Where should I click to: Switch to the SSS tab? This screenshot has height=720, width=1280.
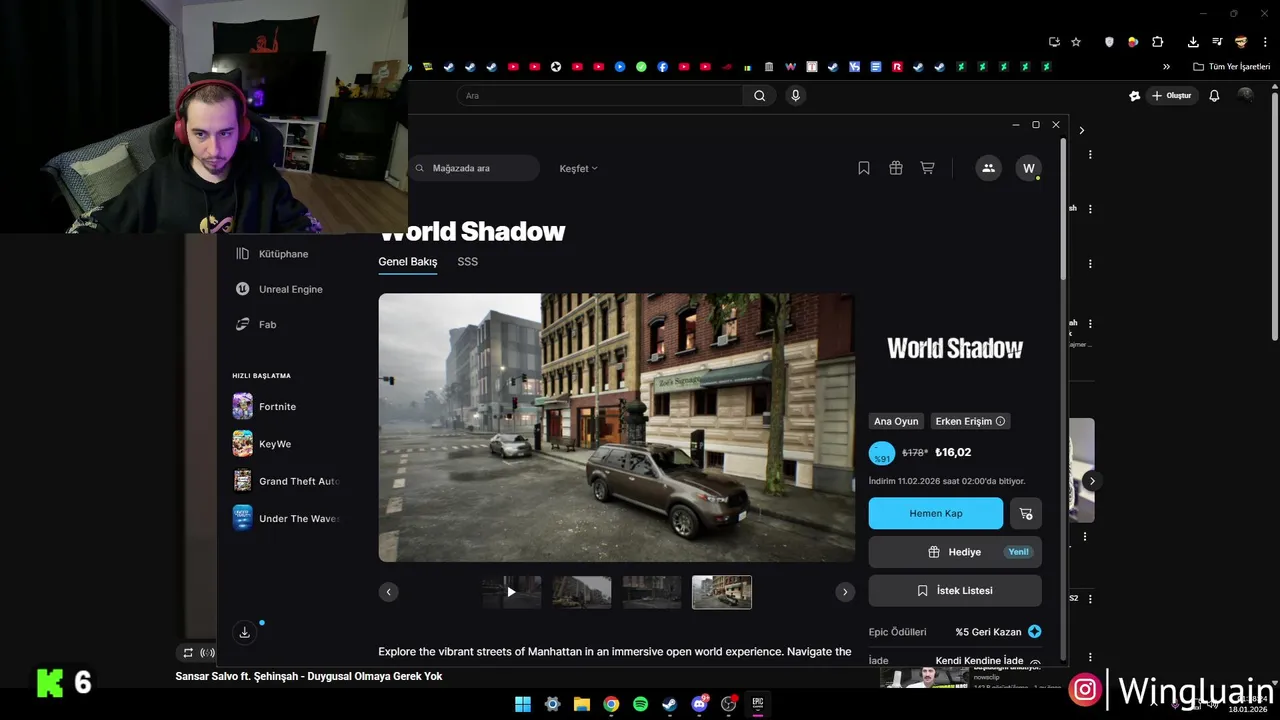point(467,262)
